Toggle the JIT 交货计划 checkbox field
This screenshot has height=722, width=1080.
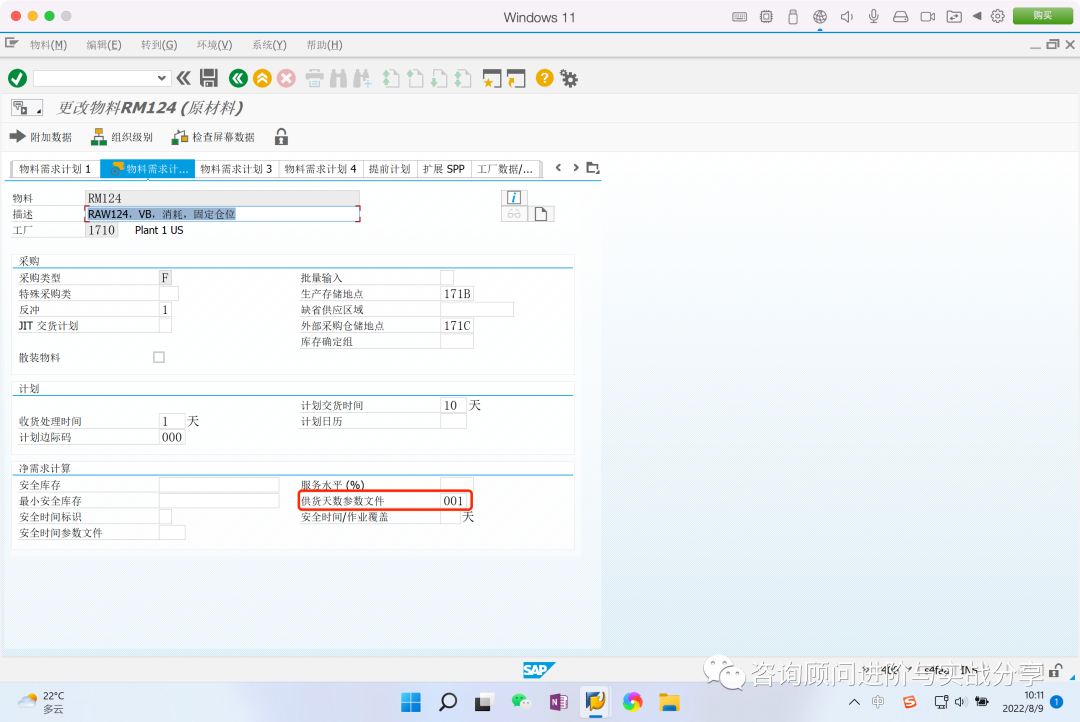coord(165,325)
